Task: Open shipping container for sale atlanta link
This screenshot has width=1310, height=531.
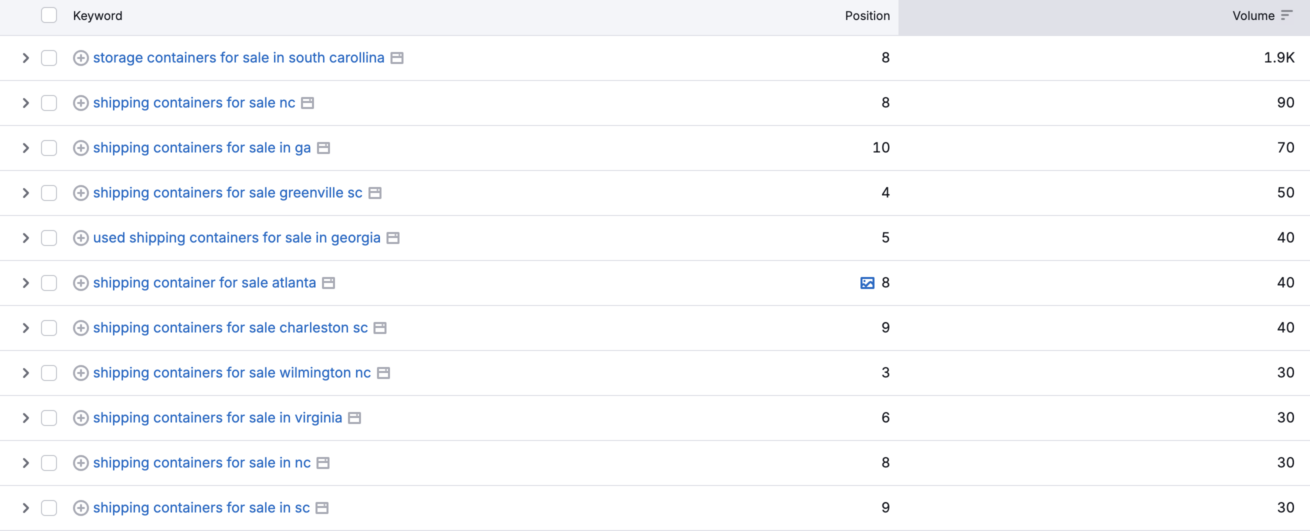Action: [x=205, y=283]
